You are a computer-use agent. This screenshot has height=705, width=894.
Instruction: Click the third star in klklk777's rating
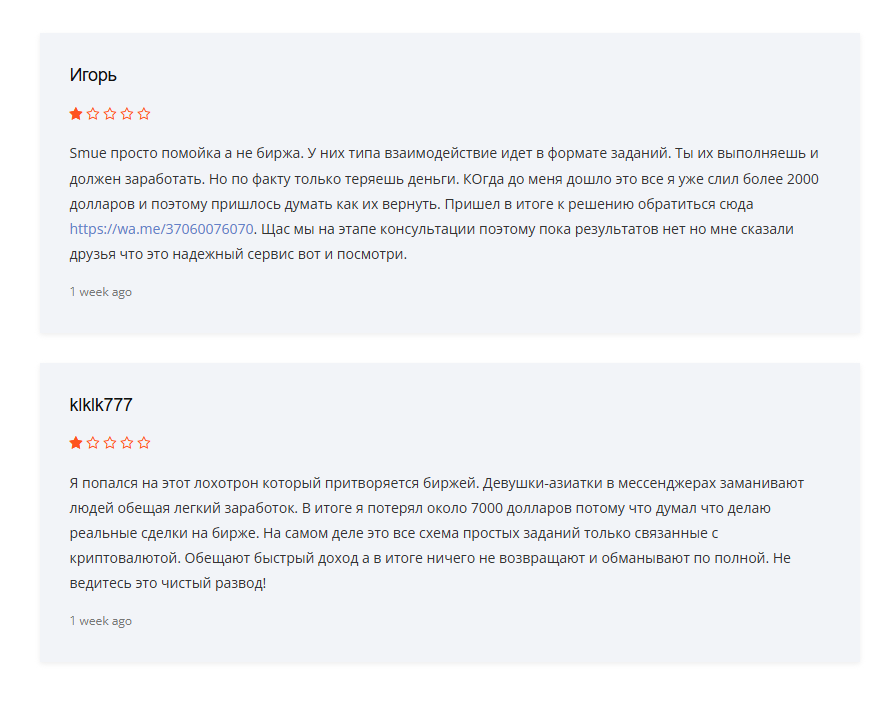pos(110,442)
